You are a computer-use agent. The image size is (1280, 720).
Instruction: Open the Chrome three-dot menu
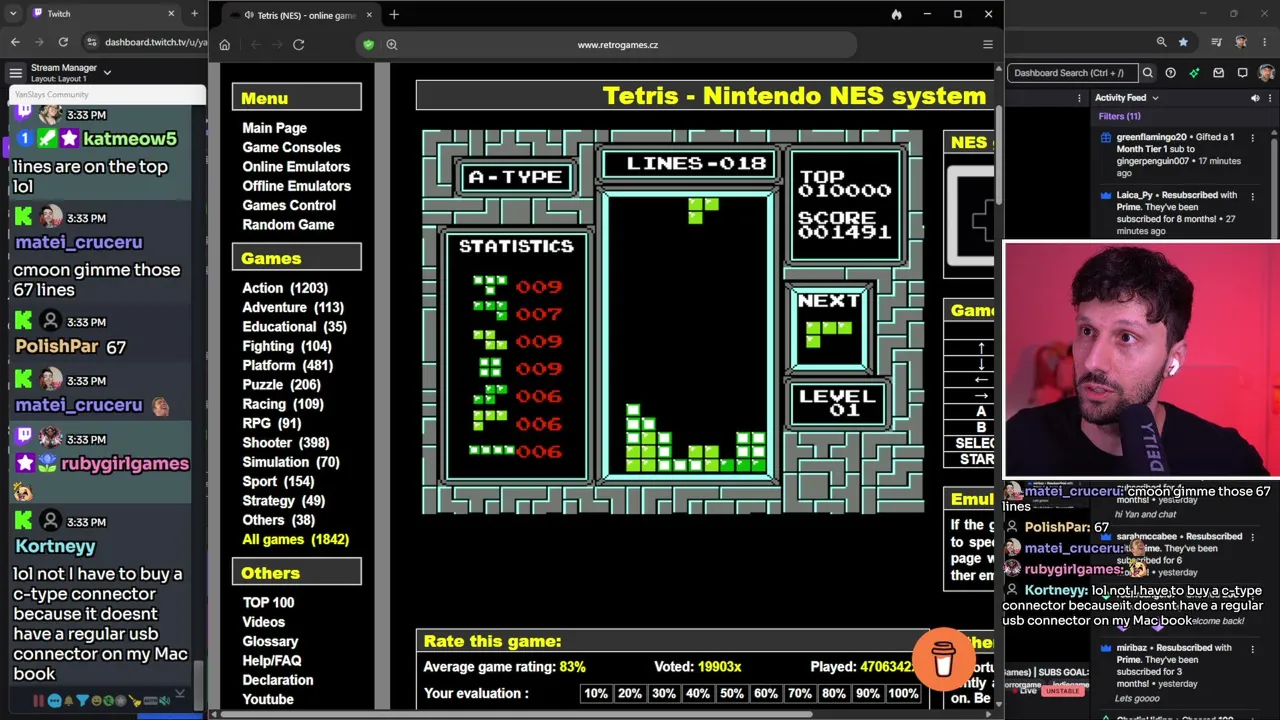click(x=1267, y=42)
